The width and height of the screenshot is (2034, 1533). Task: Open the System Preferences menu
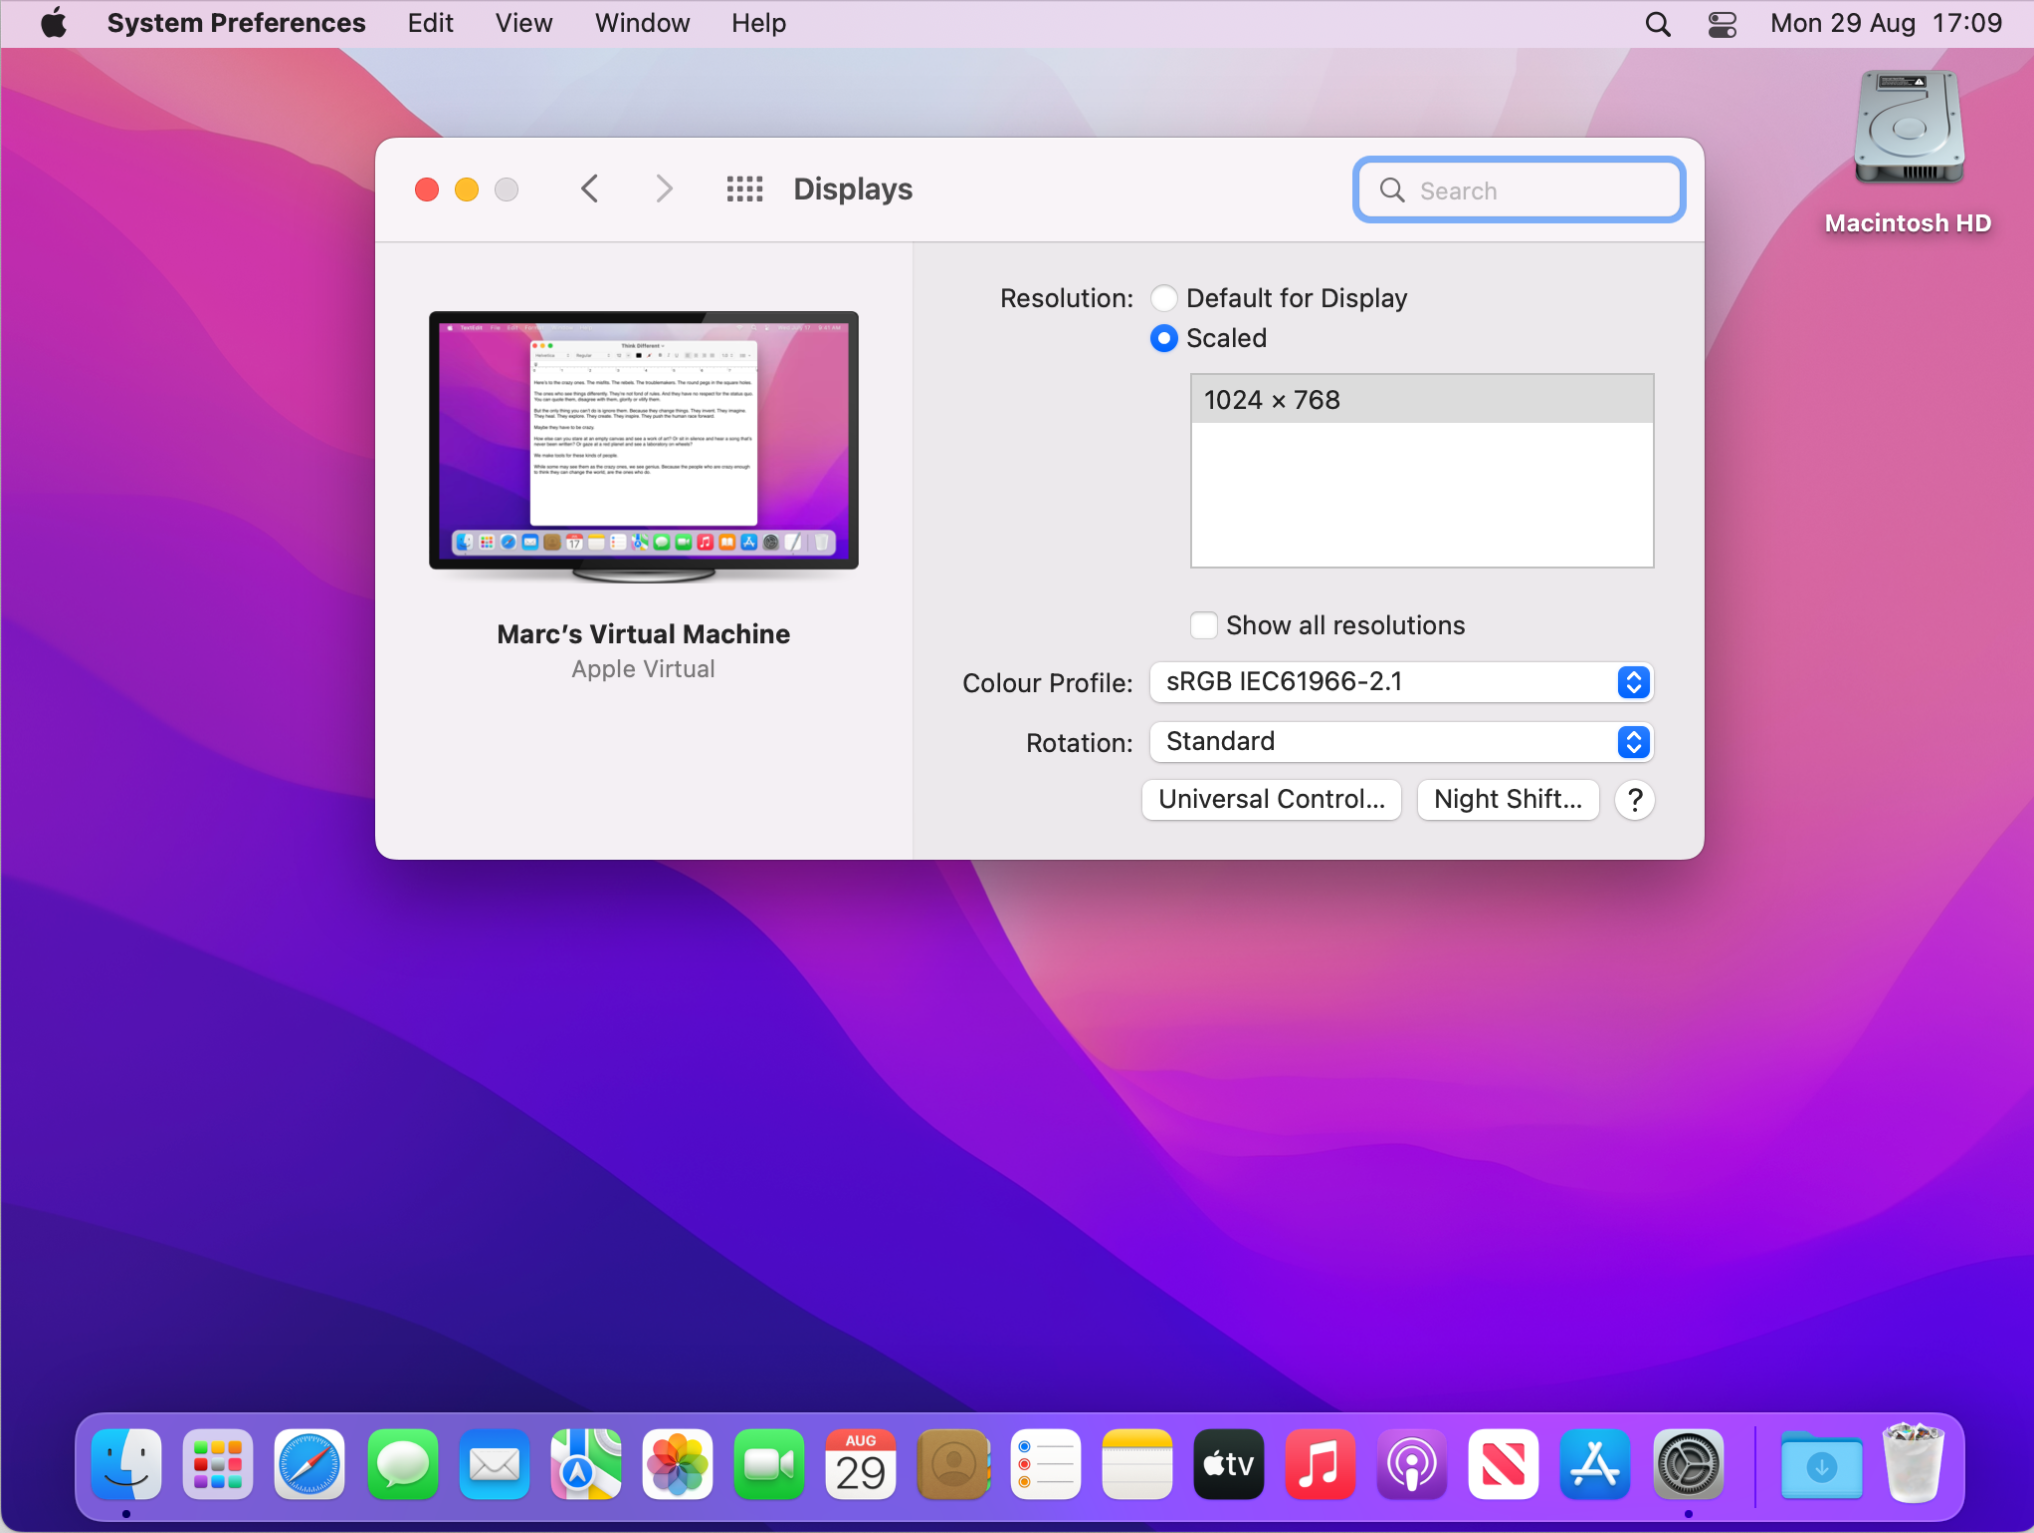click(236, 23)
